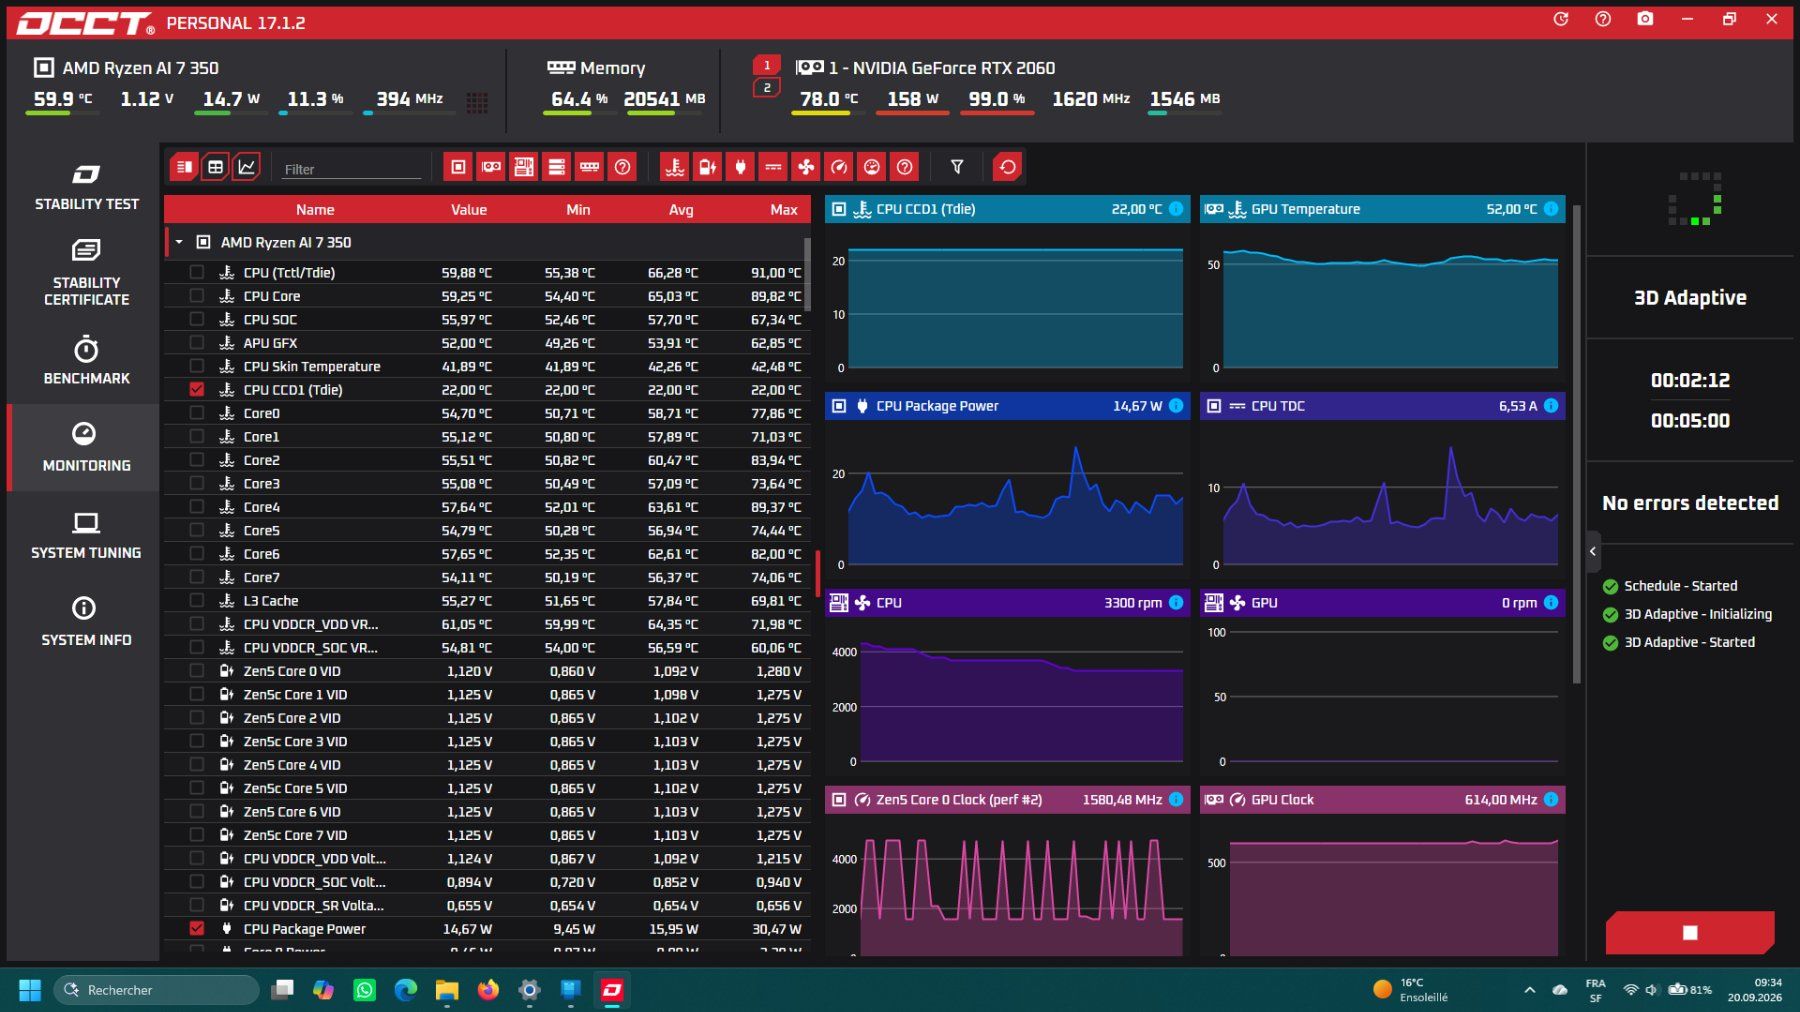The width and height of the screenshot is (1800, 1012).
Task: Show info for CPU TDC graph
Action: point(1551,406)
